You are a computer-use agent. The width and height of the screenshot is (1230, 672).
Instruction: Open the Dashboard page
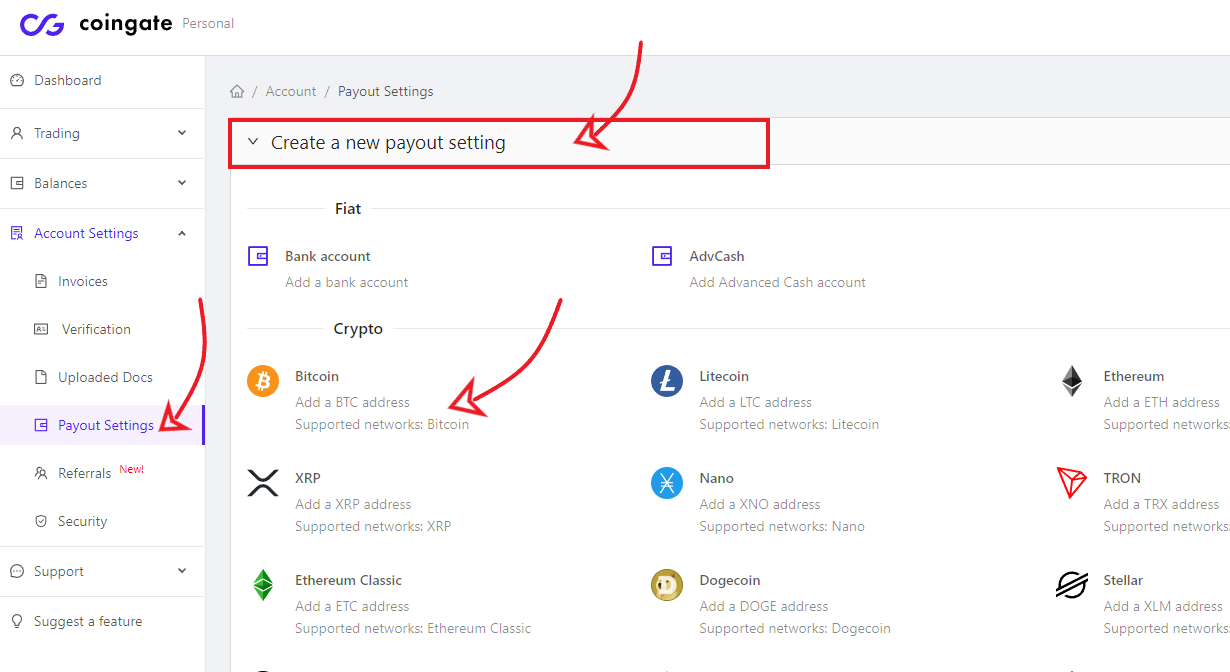coord(67,80)
